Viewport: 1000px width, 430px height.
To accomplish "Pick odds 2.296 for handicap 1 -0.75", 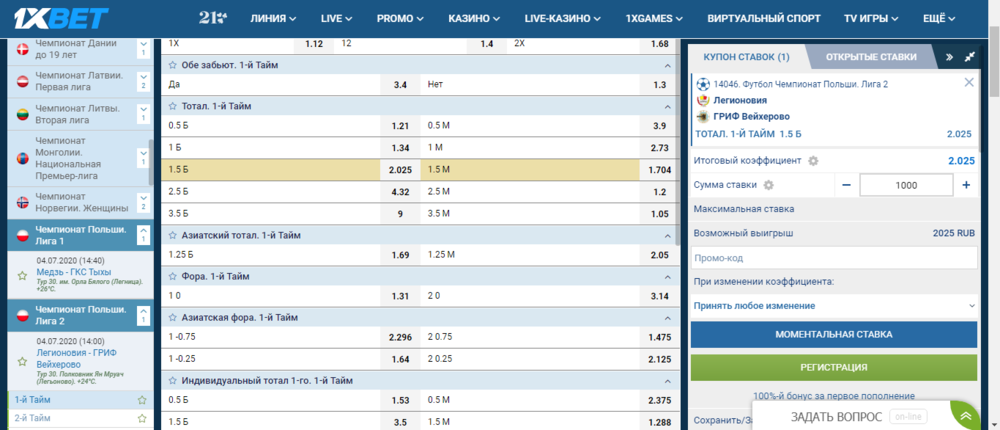I will point(400,338).
